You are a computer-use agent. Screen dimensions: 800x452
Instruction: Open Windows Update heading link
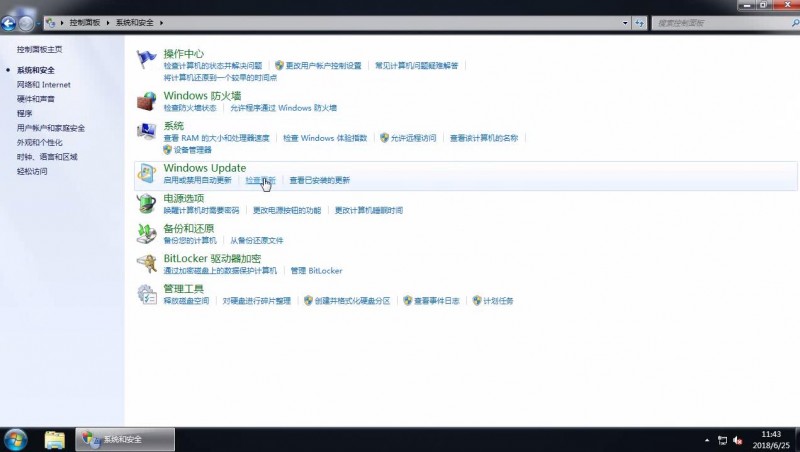[x=205, y=168]
